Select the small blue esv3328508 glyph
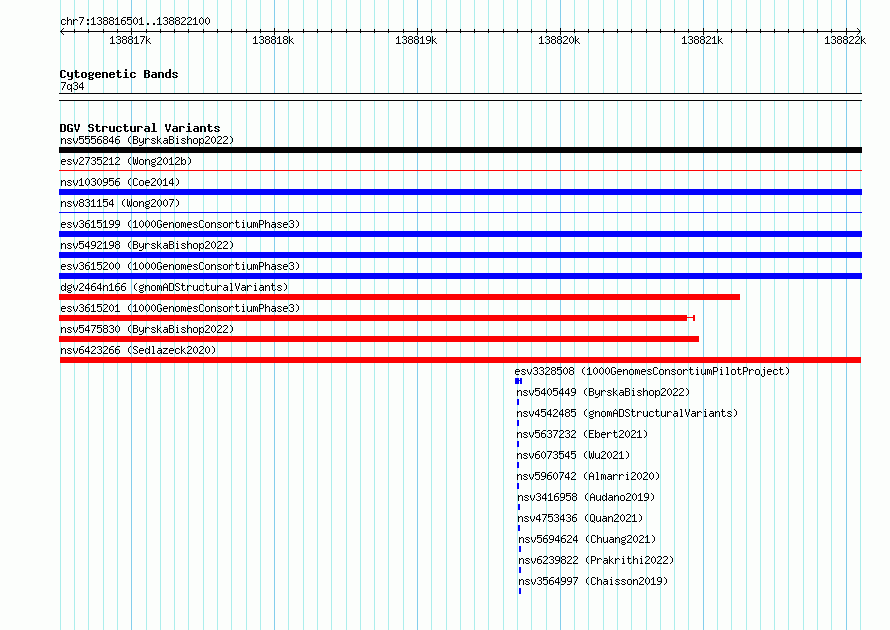The width and height of the screenshot is (890, 630). (518, 381)
